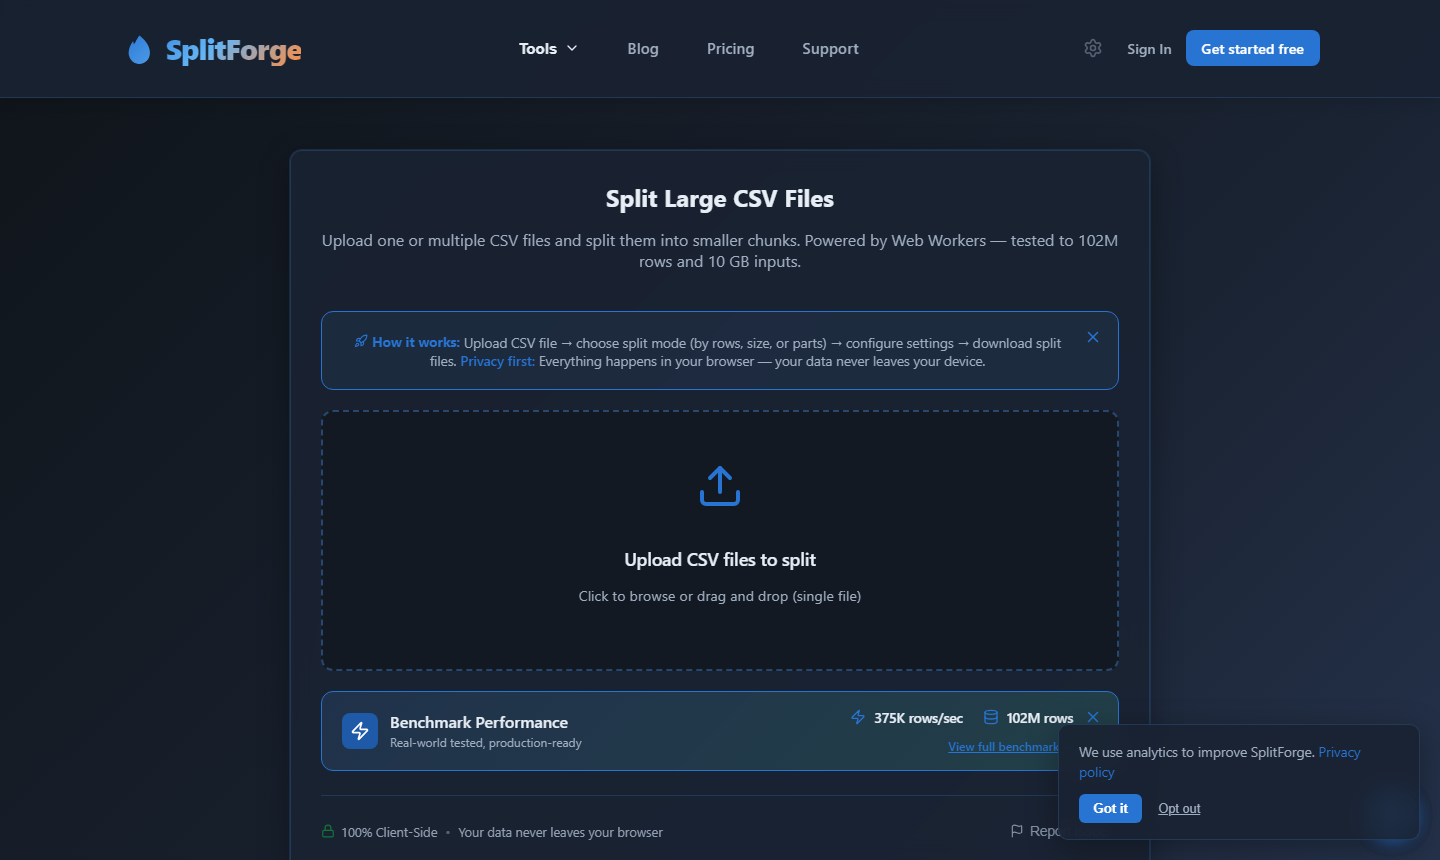Image resolution: width=1440 pixels, height=860 pixels.
Task: Open the settings gear icon
Action: (x=1093, y=48)
